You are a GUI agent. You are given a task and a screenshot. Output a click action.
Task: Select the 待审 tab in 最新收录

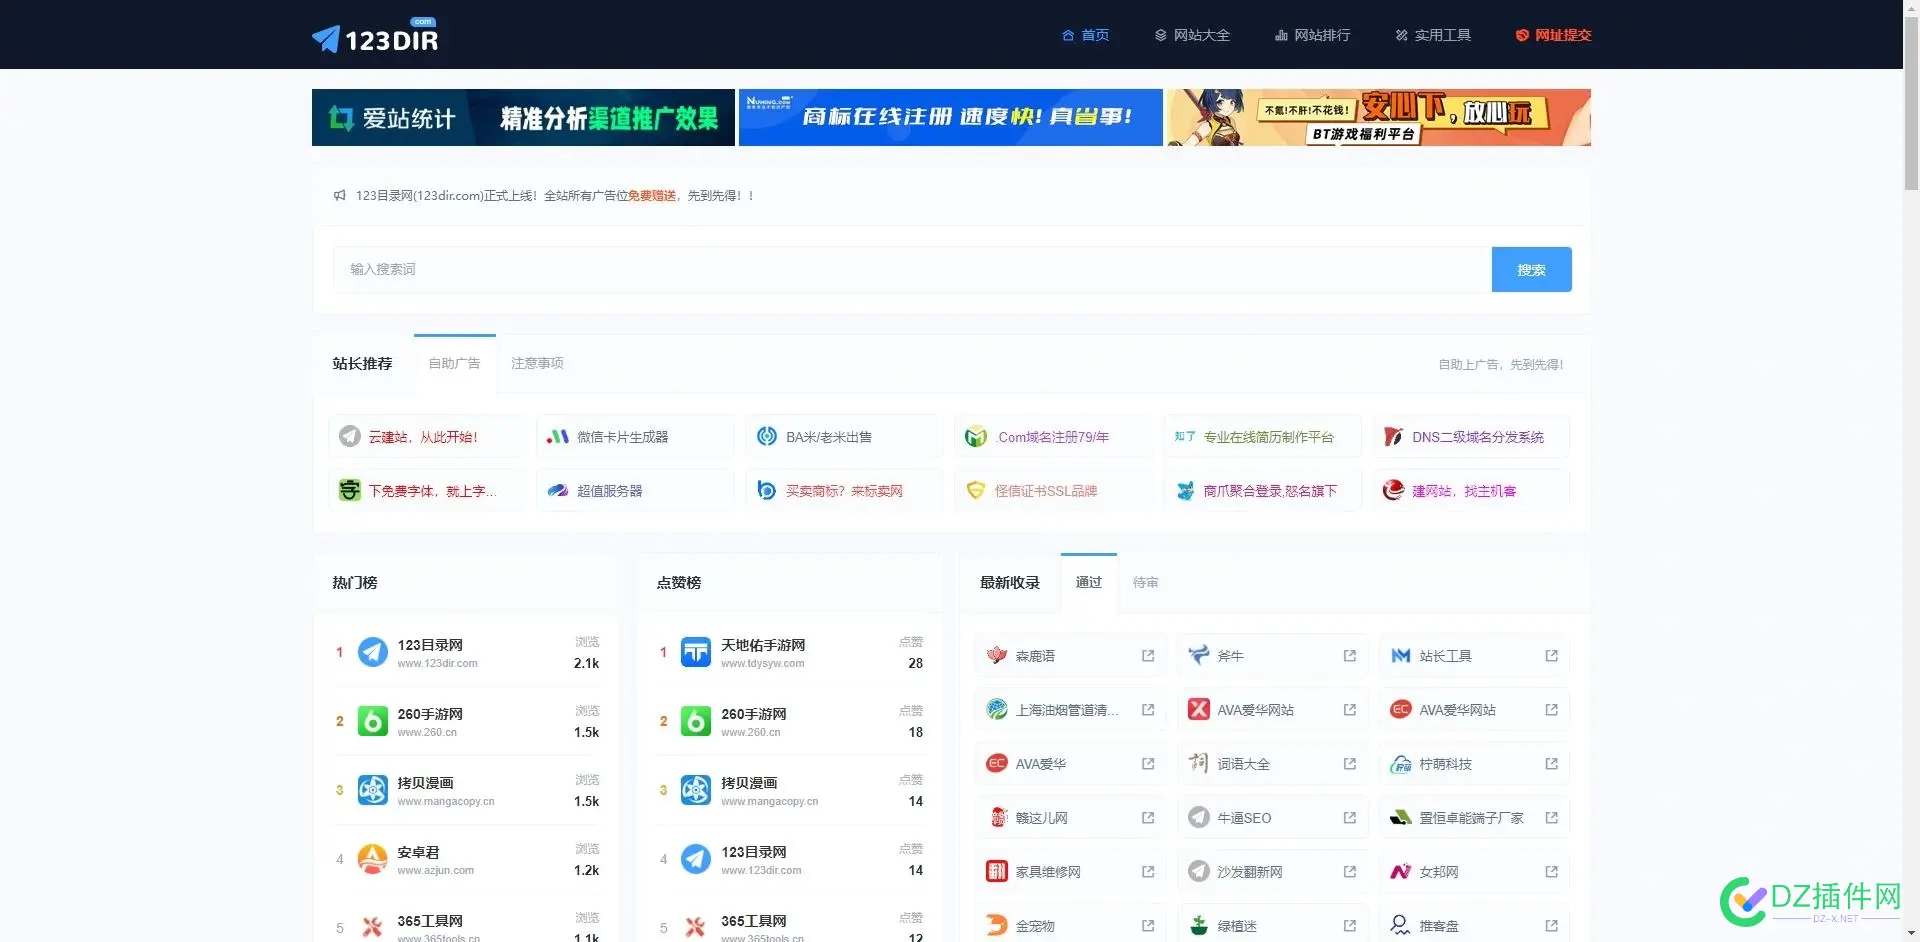tap(1145, 583)
